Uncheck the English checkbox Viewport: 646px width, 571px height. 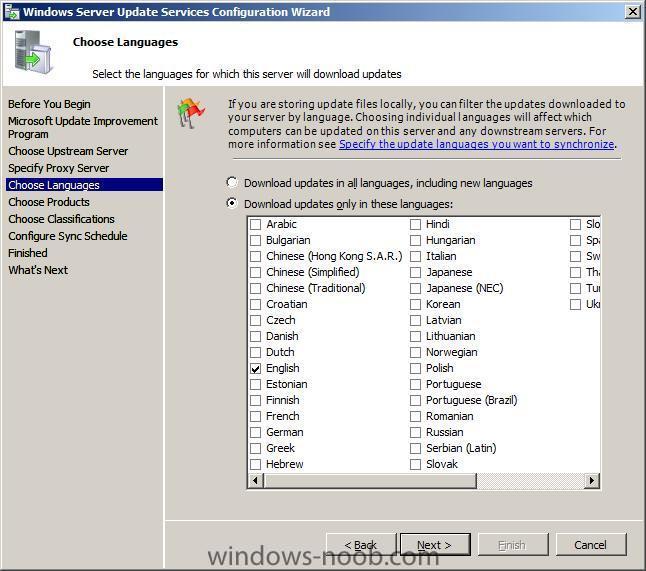click(255, 369)
